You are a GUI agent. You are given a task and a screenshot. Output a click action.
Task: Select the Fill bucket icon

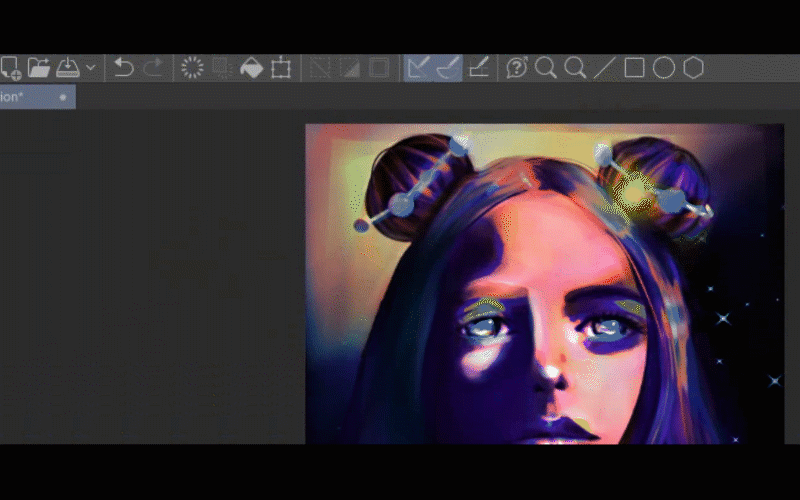(251, 68)
